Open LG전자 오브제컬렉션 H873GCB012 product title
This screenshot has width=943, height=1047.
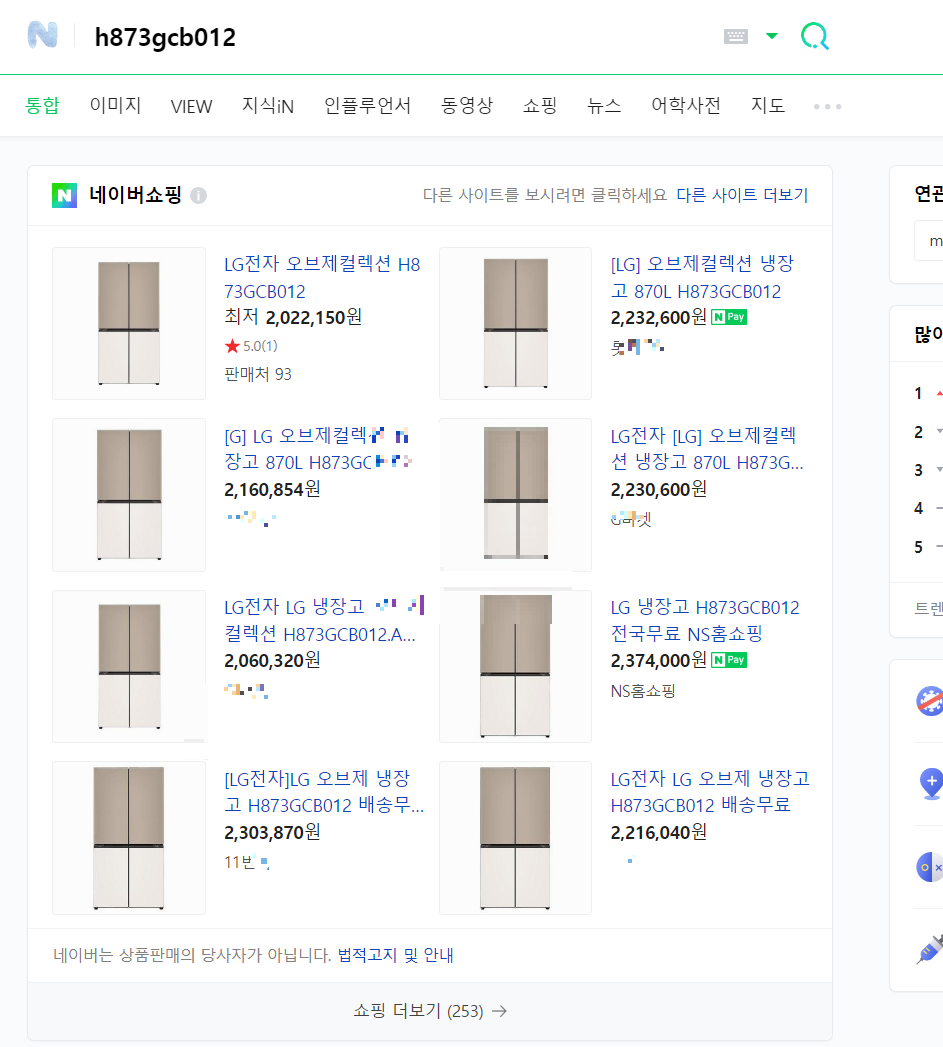pyautogui.click(x=322, y=278)
